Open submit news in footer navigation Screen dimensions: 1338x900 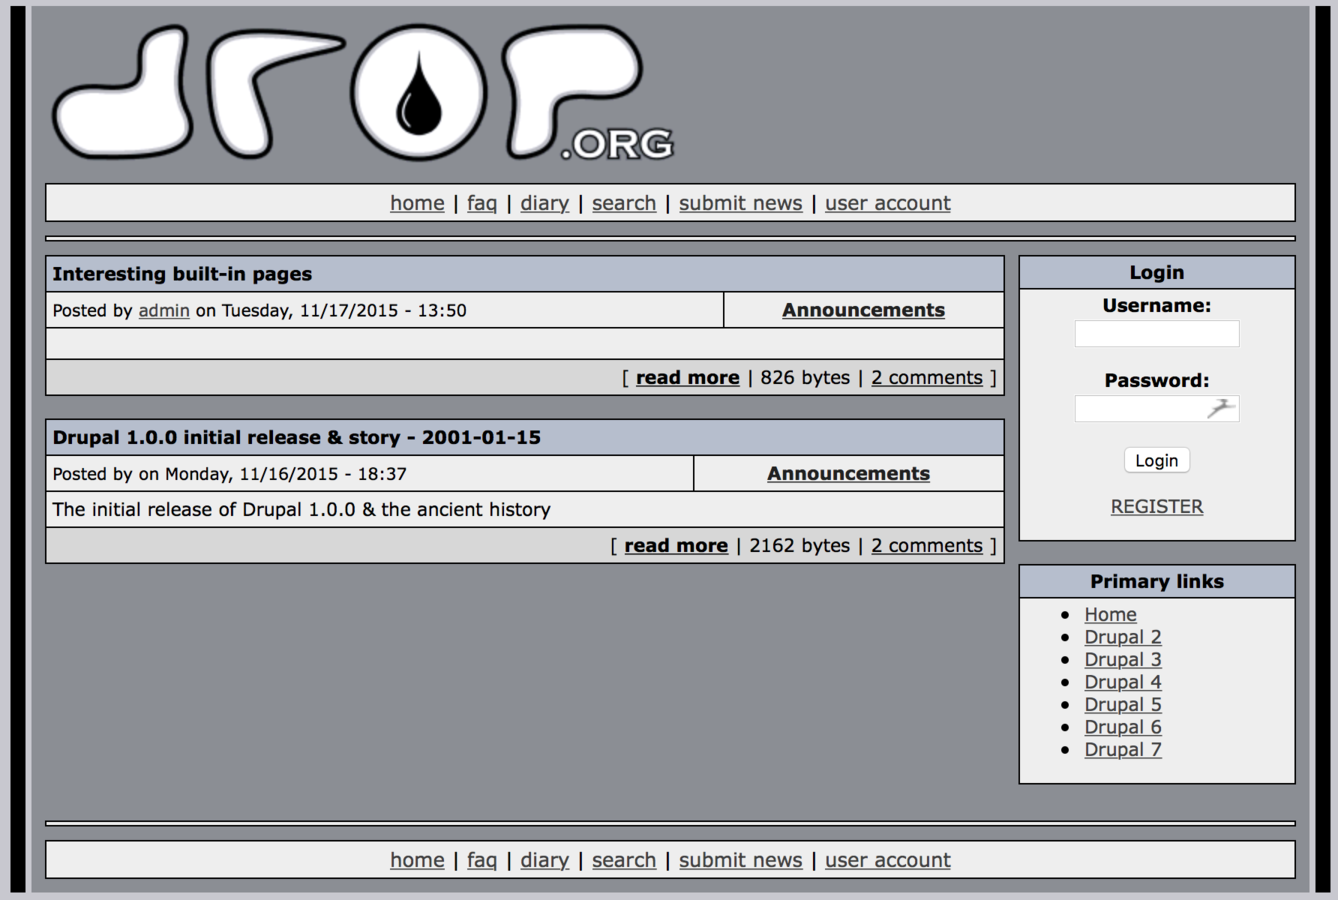740,860
